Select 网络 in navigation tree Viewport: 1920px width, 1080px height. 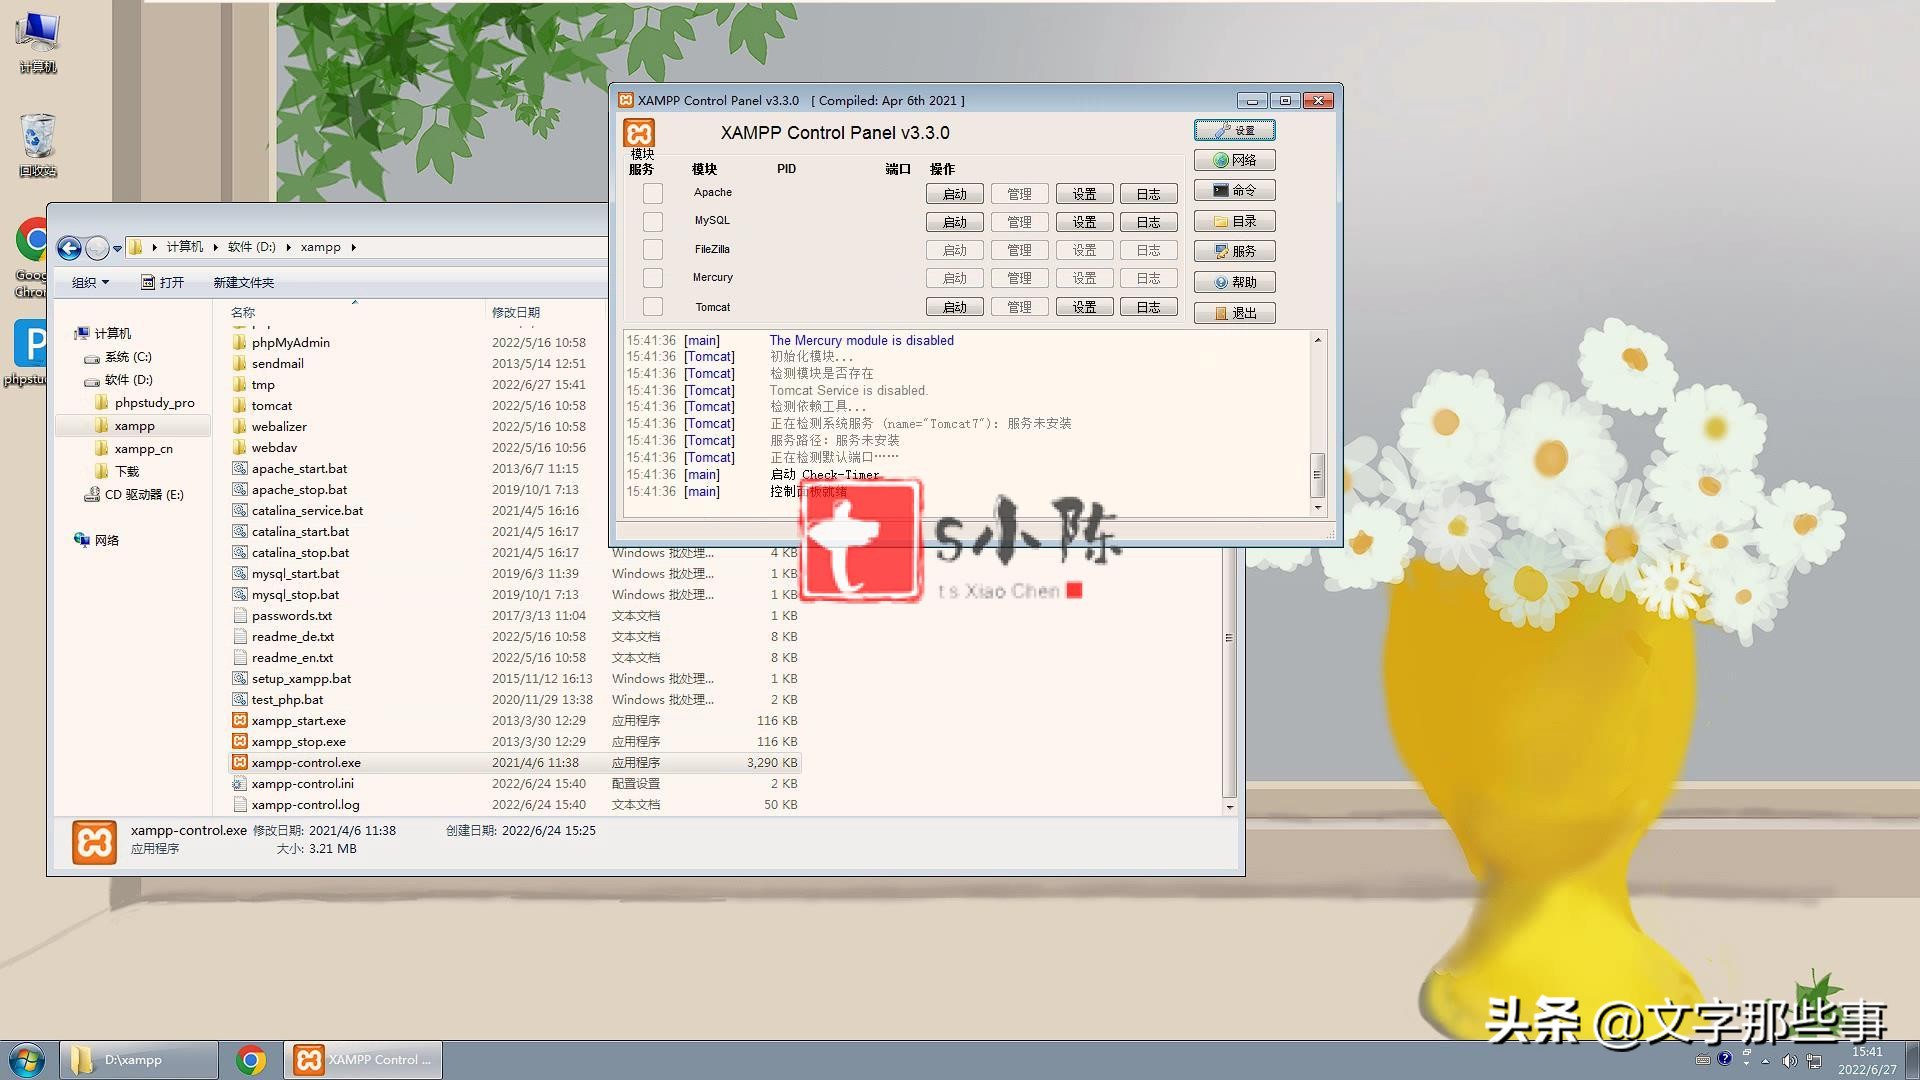(96, 540)
